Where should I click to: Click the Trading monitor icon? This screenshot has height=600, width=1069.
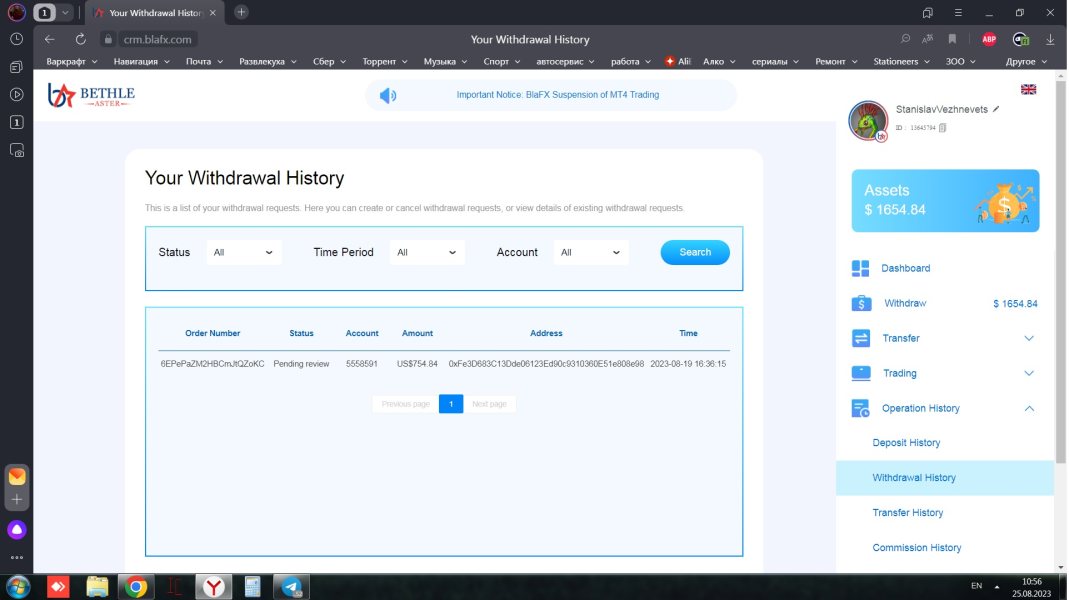(x=861, y=373)
